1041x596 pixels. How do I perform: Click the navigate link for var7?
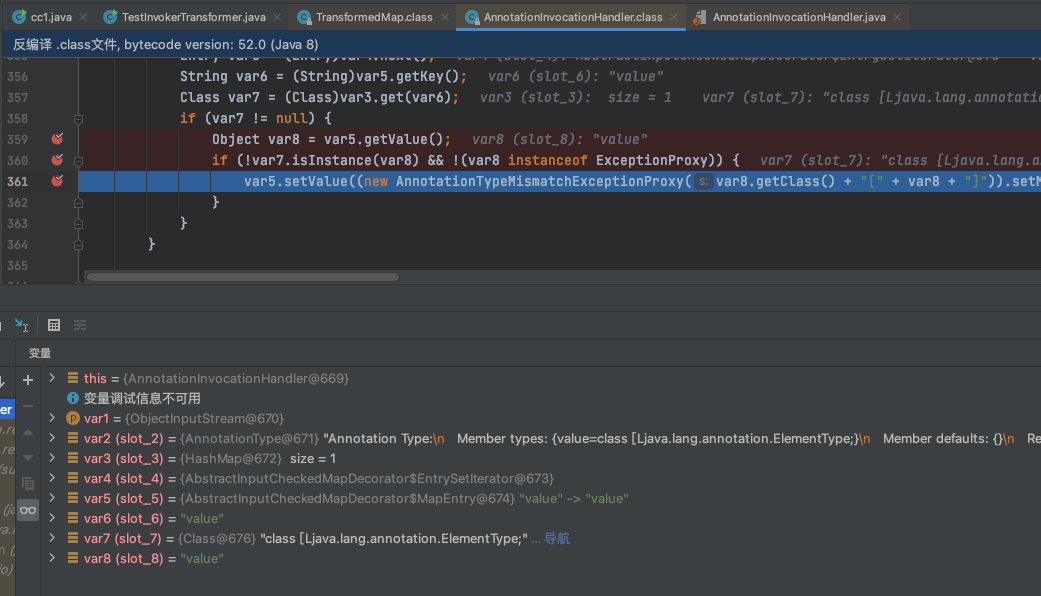556,538
